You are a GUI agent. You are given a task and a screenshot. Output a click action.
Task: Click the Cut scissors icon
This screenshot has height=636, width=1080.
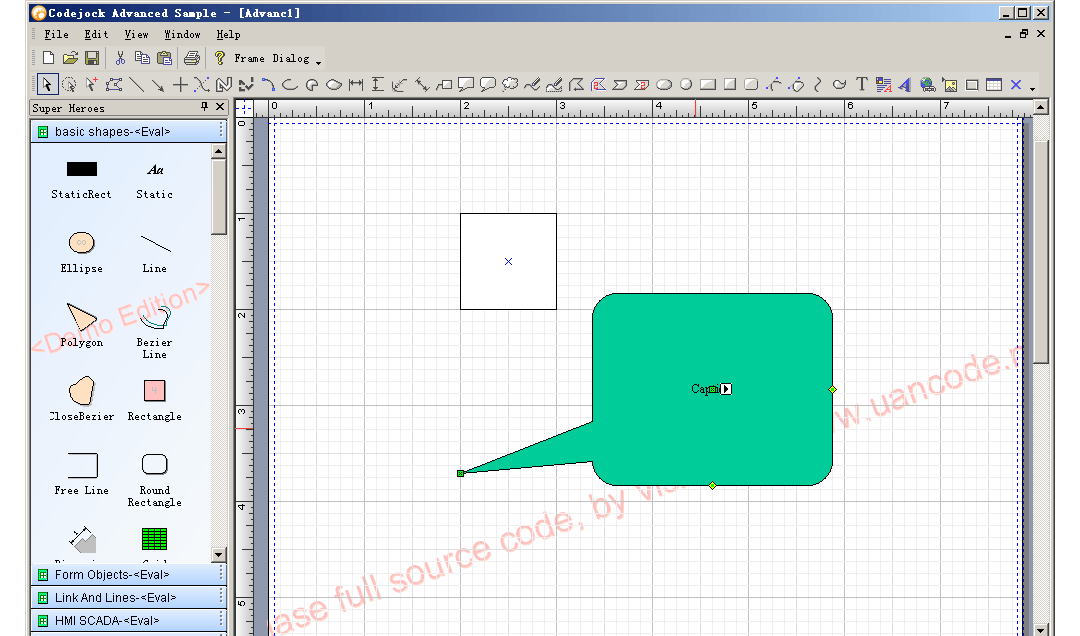pyautogui.click(x=121, y=59)
